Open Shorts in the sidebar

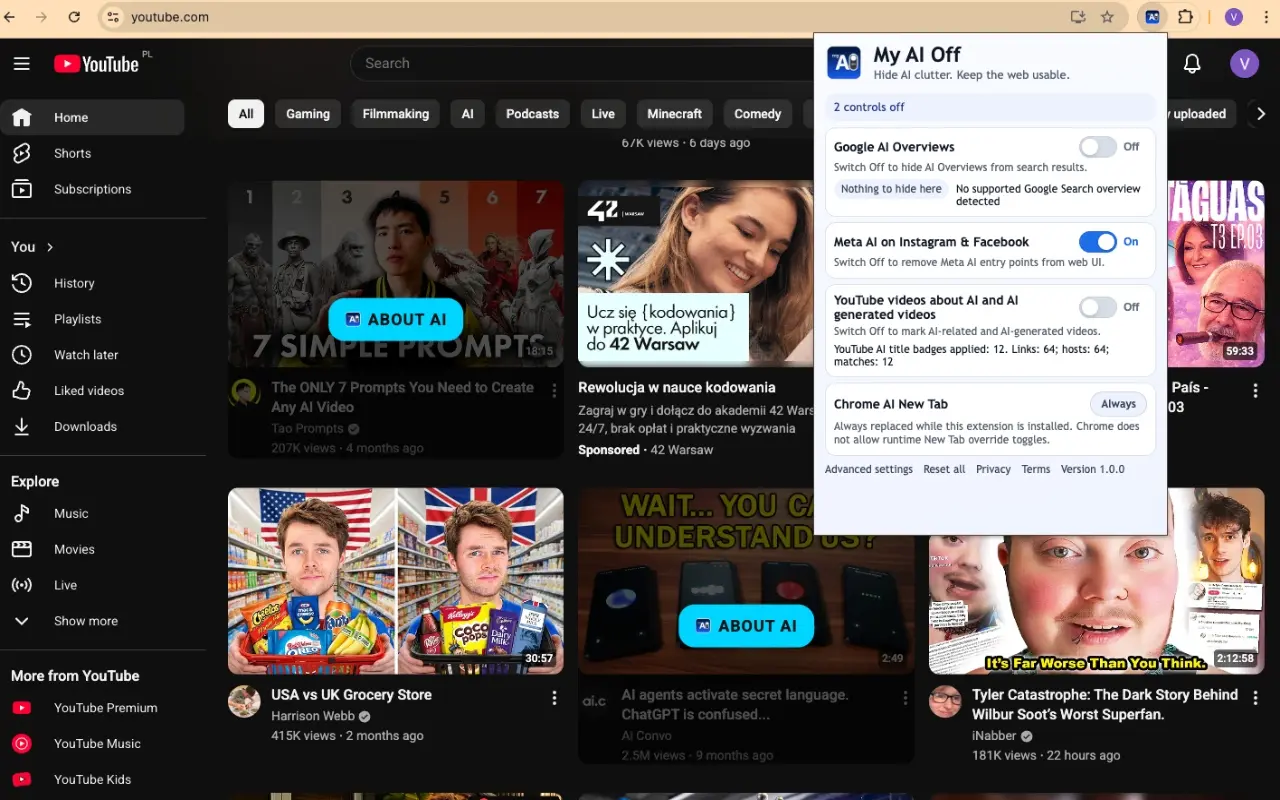tap(92, 153)
